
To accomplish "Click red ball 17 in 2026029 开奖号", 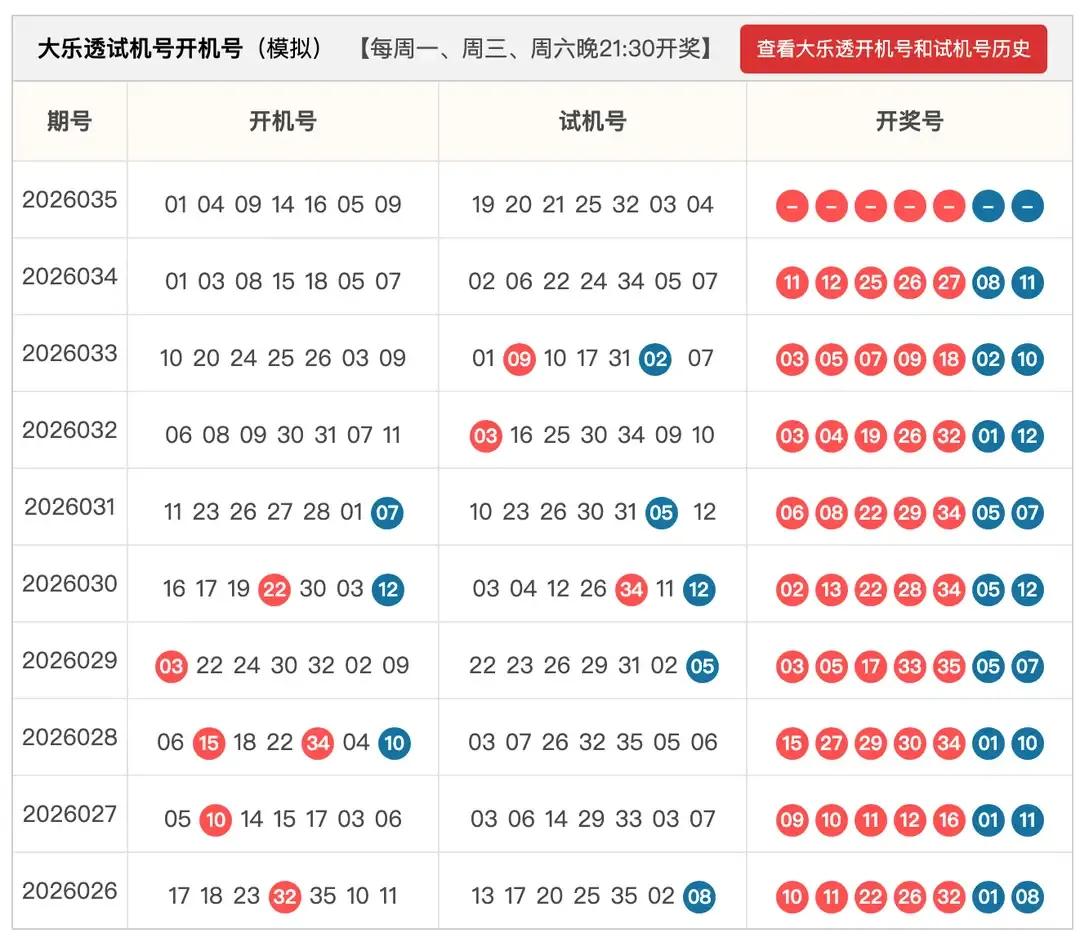I will click(871, 666).
